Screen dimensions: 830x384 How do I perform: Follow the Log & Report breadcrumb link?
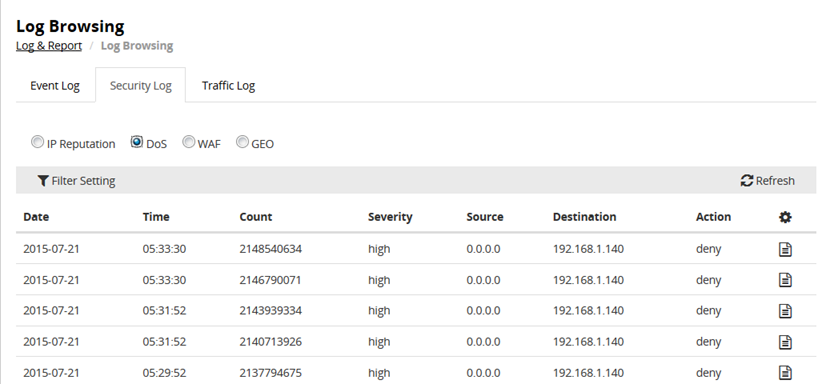(49, 46)
